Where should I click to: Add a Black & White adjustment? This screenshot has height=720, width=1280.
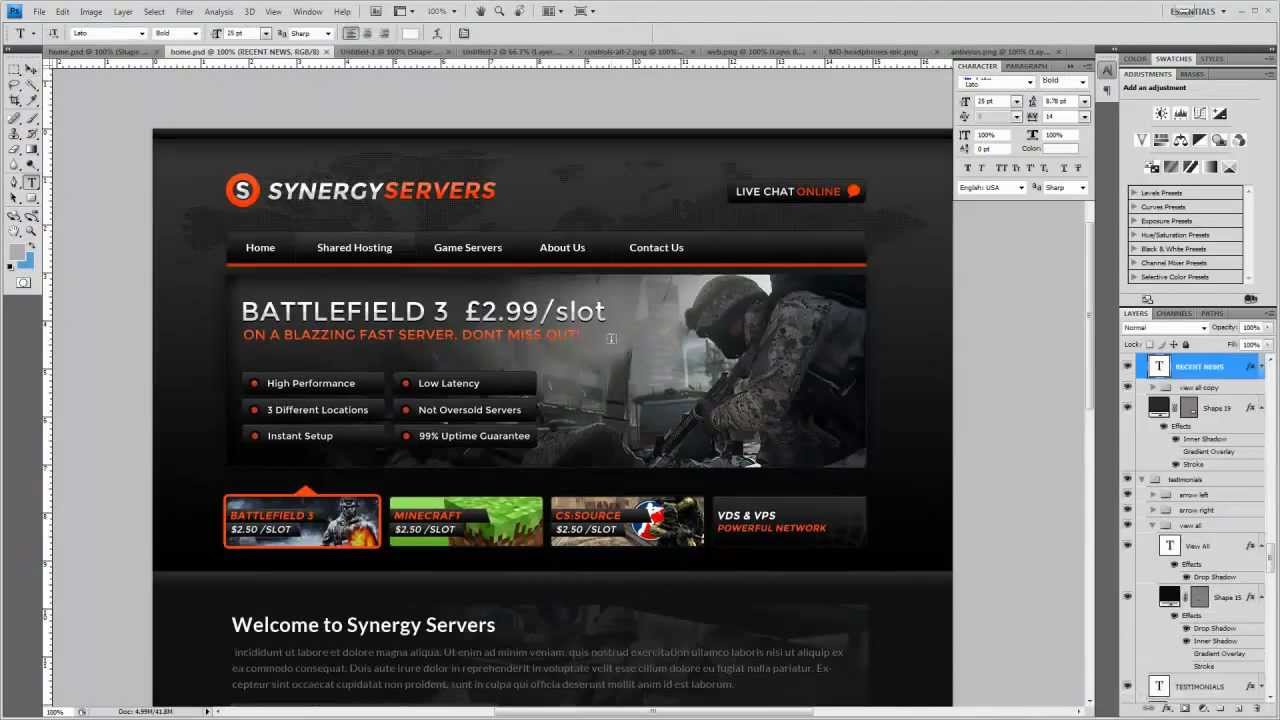point(1200,140)
